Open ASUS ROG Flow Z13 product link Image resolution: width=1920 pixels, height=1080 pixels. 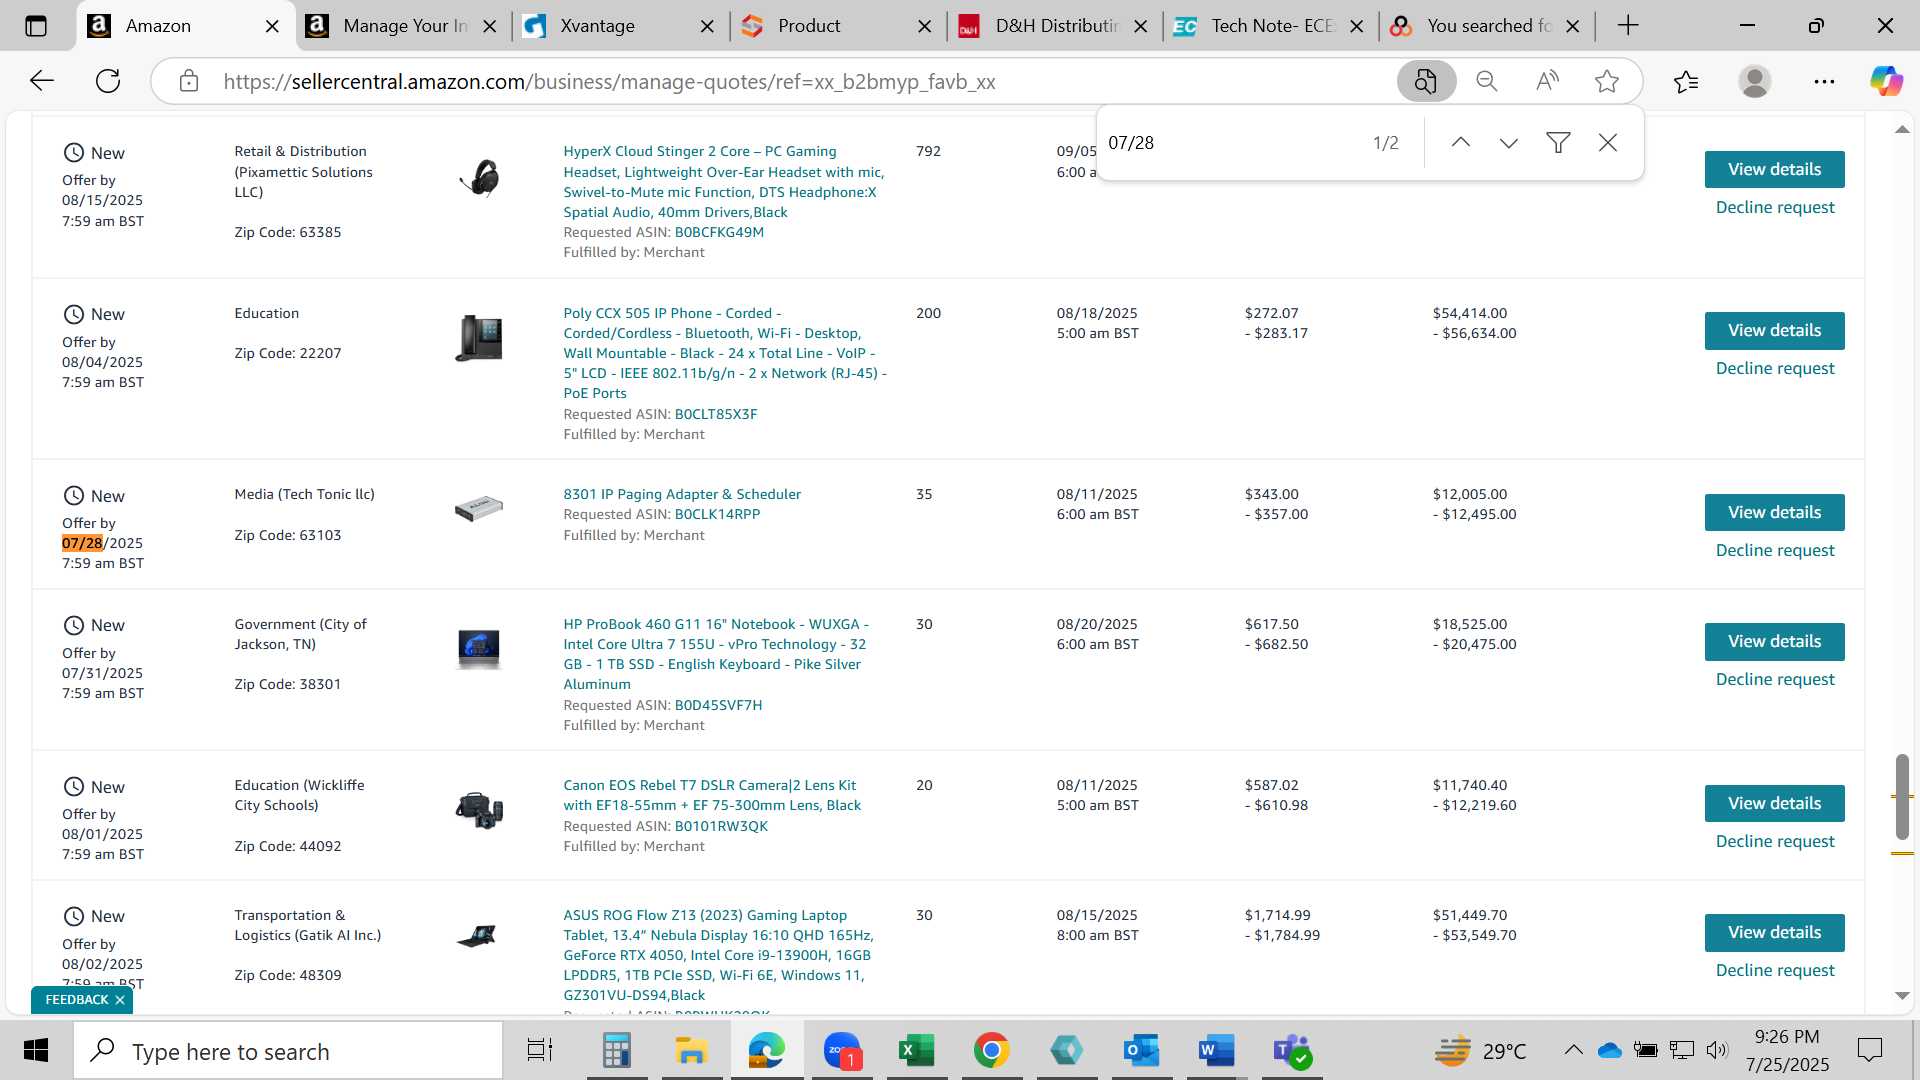click(x=718, y=955)
